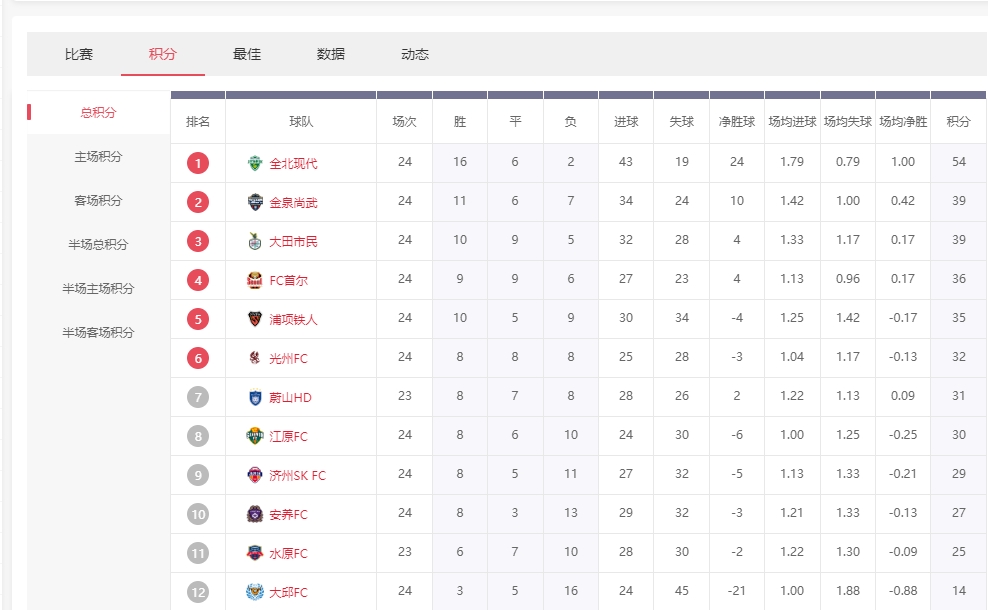Click the 全北现代 team logo icon
This screenshot has width=988, height=610.
pos(255,163)
